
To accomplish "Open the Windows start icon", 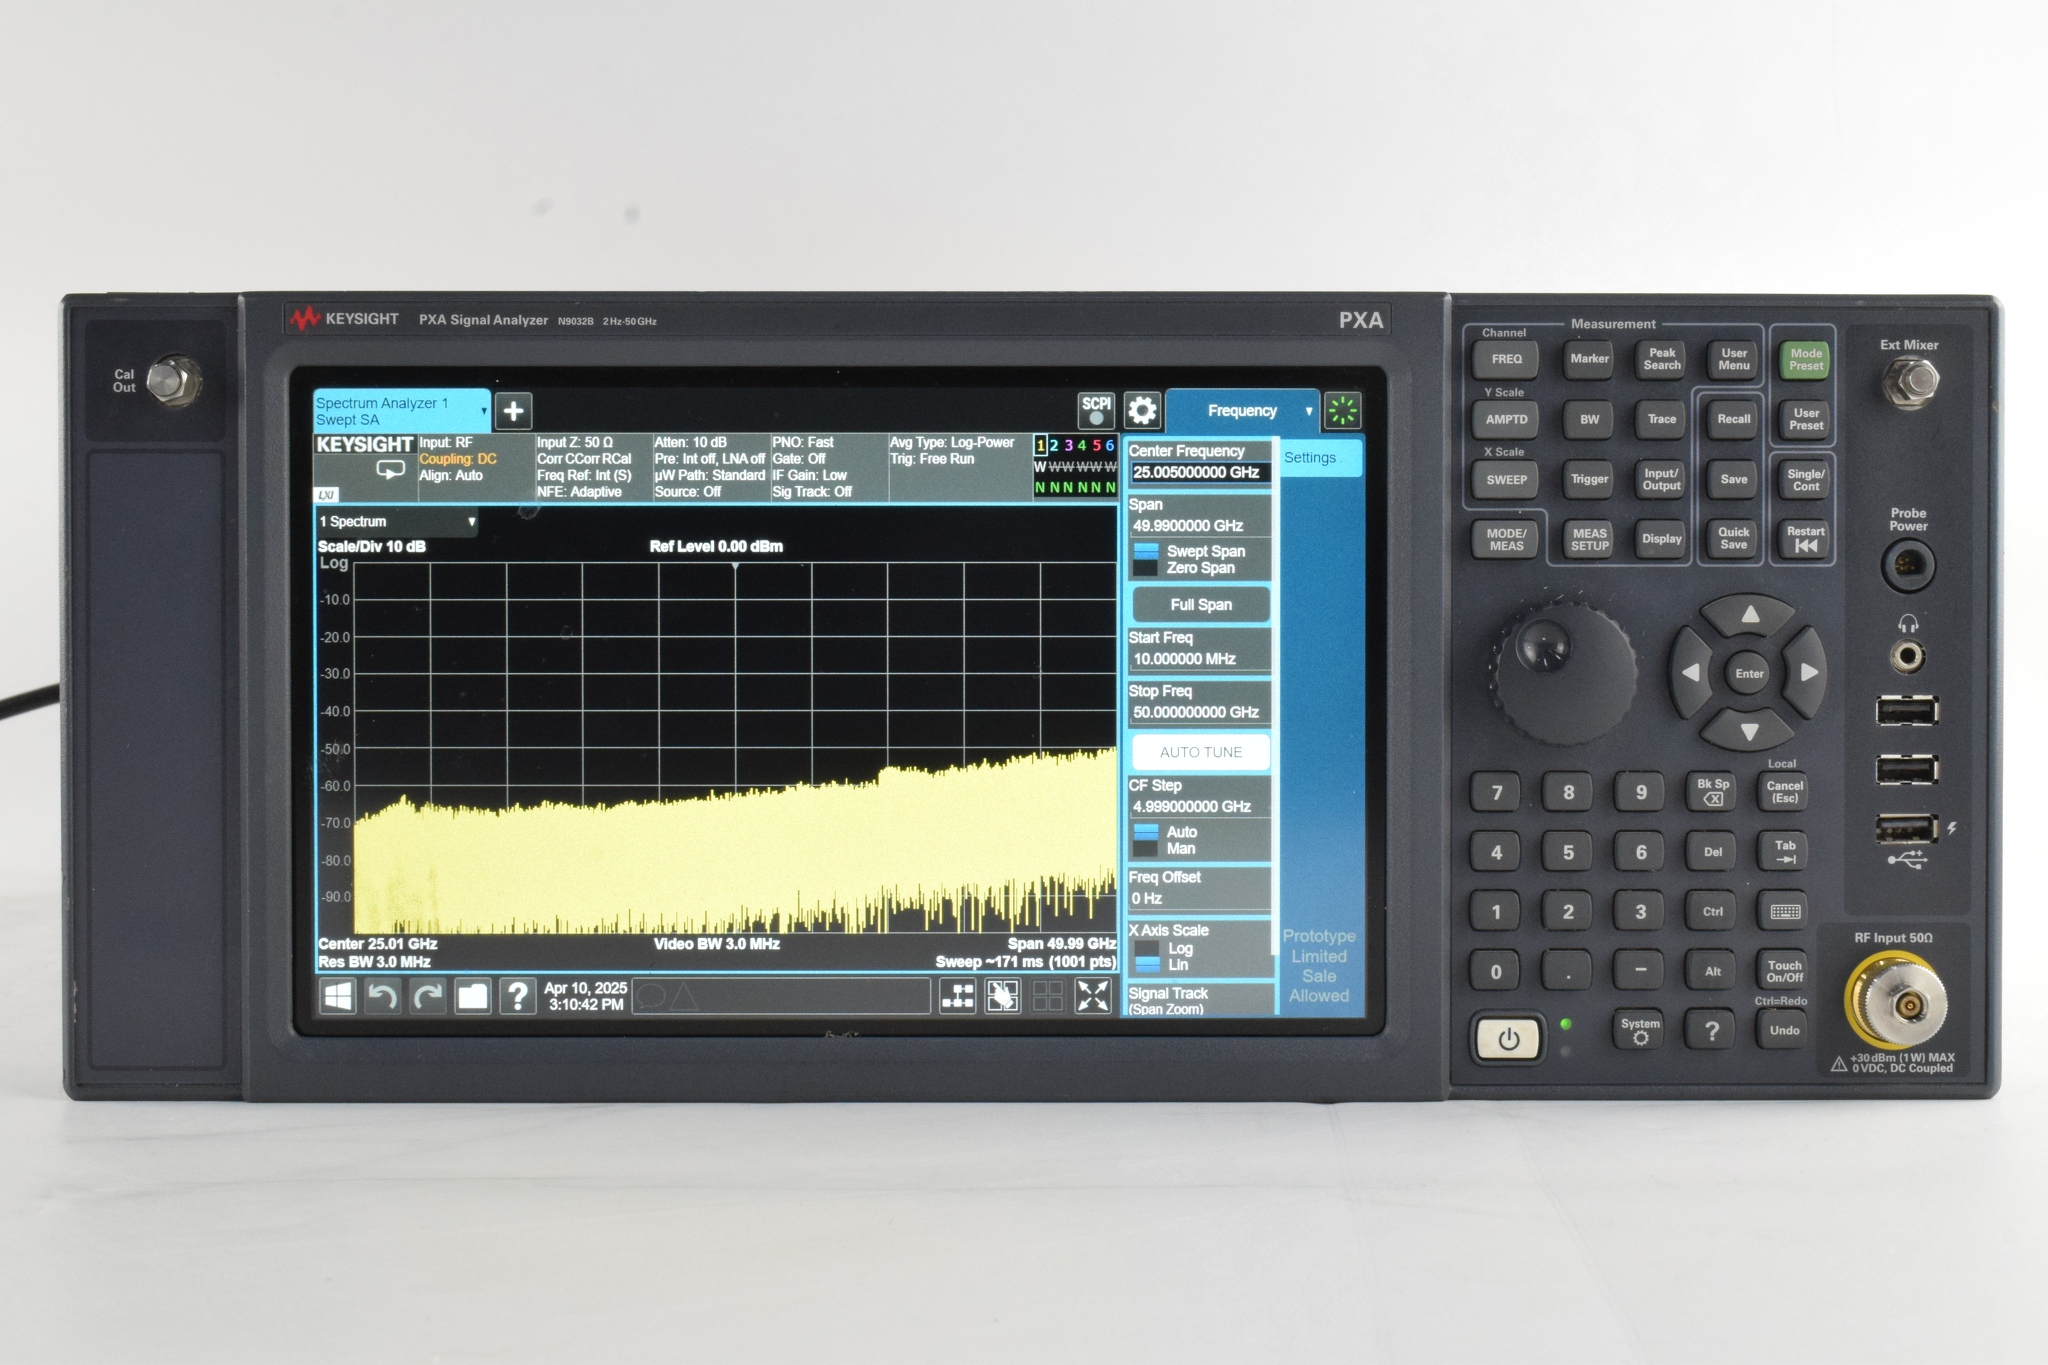I will 338,996.
